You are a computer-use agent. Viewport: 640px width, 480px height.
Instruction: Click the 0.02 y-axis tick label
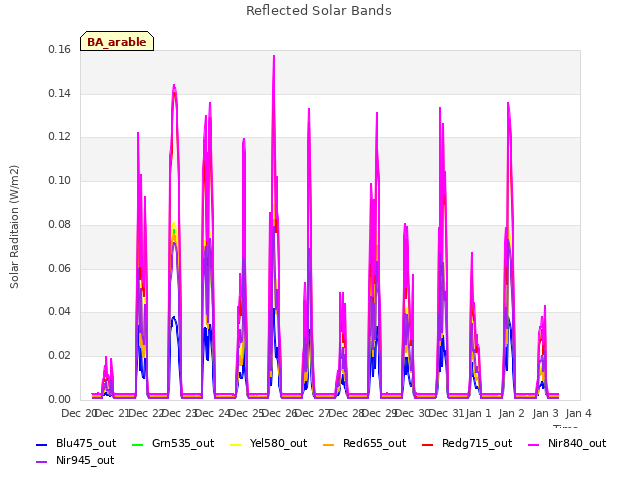tap(59, 356)
